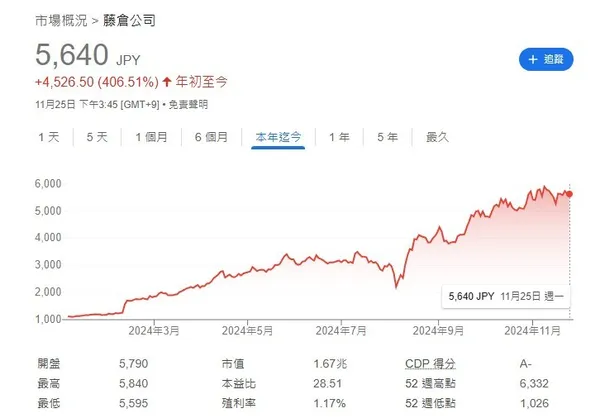
Task: Click the 最高 value 5,840
Action: click(134, 383)
